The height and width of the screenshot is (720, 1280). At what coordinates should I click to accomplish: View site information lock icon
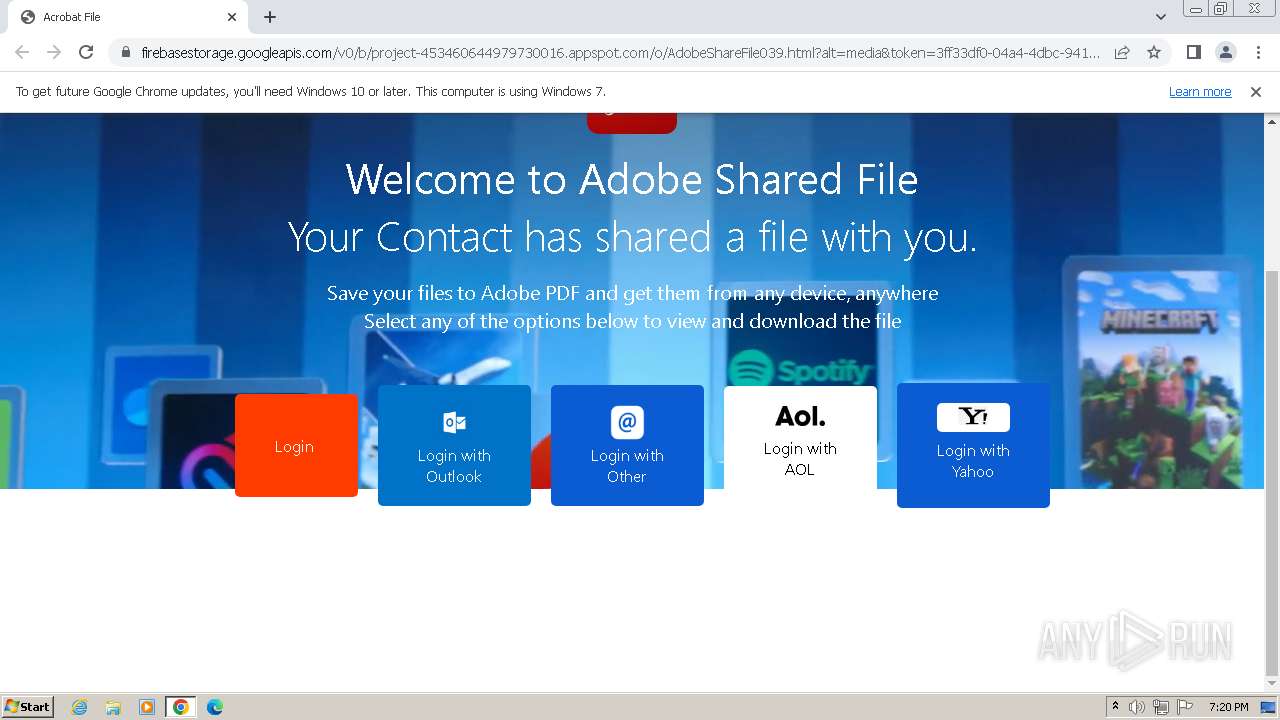126,52
